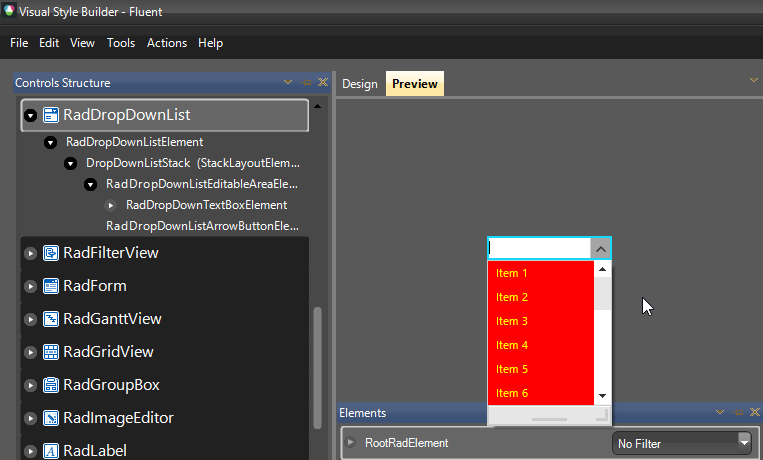Expand the RadGridView tree node
This screenshot has height=460, width=763.
click(30, 353)
